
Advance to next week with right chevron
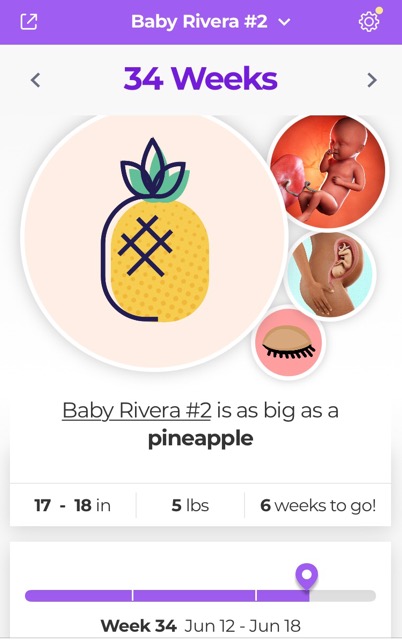(x=371, y=80)
